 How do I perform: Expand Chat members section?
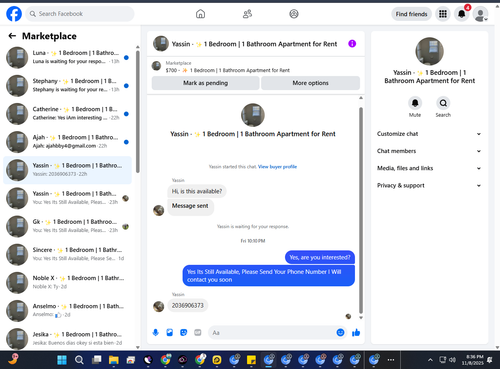(429, 151)
